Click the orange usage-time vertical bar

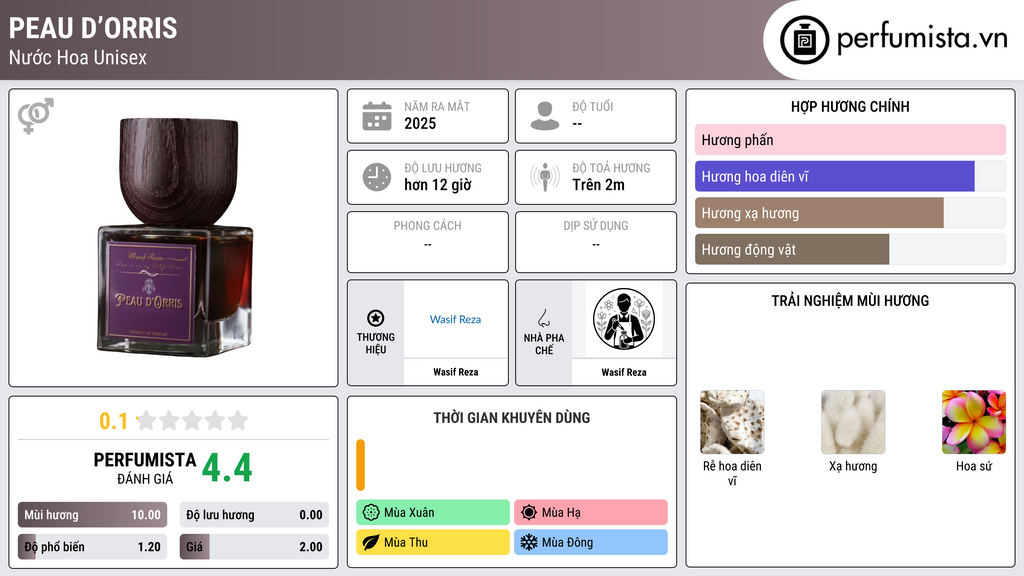pyautogui.click(x=360, y=465)
